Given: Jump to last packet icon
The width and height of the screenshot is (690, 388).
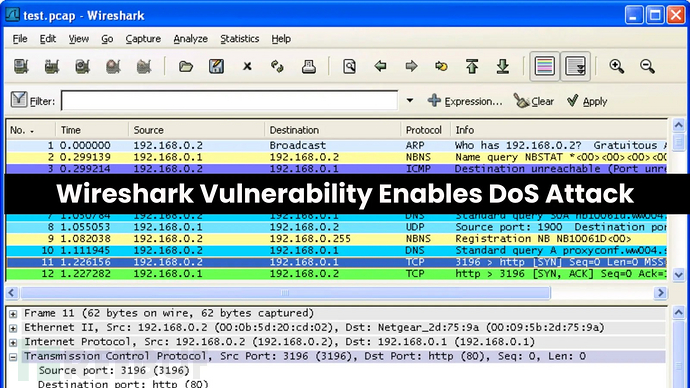Looking at the screenshot, I should pyautogui.click(x=503, y=66).
